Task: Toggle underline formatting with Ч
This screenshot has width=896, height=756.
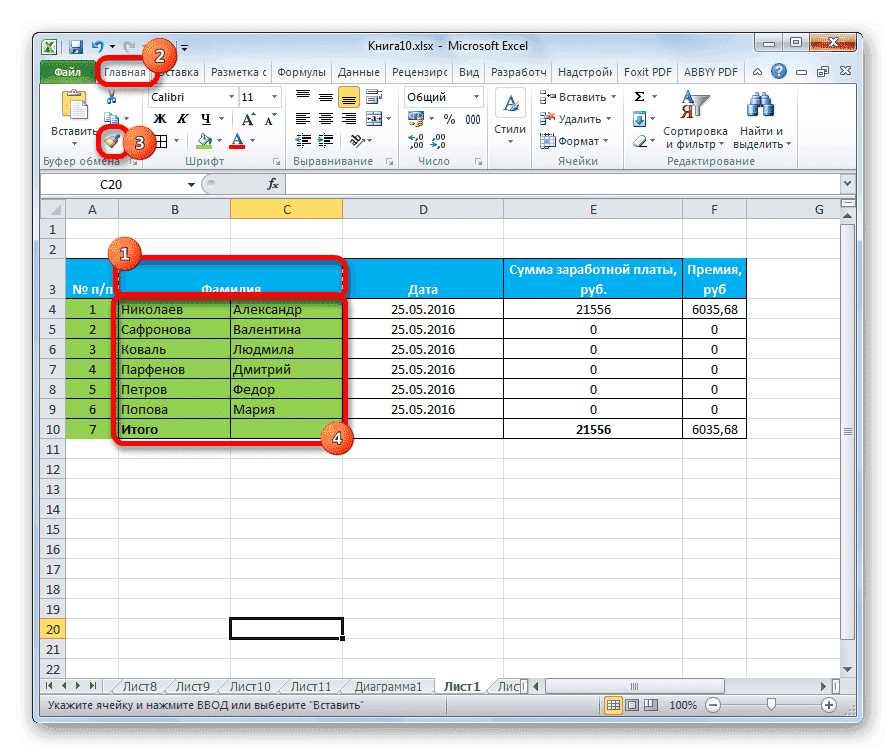Action: [206, 117]
